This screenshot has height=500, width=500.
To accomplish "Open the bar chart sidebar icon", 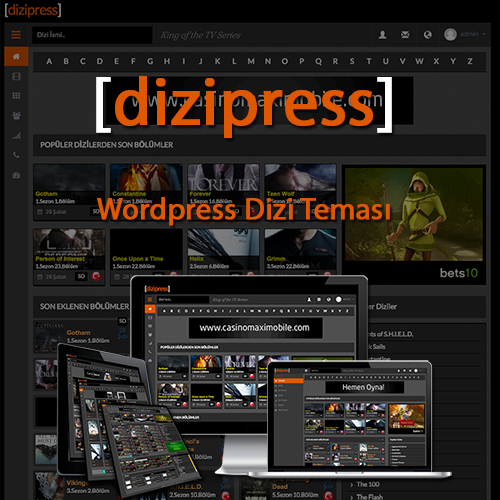I will (16, 135).
